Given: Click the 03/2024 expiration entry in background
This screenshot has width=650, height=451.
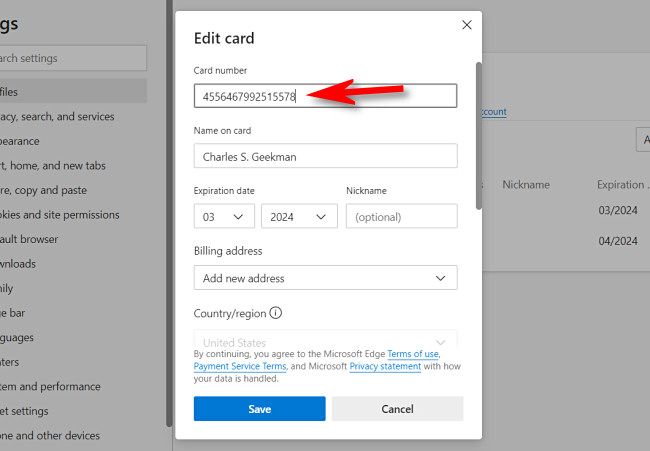Looking at the screenshot, I should [618, 210].
